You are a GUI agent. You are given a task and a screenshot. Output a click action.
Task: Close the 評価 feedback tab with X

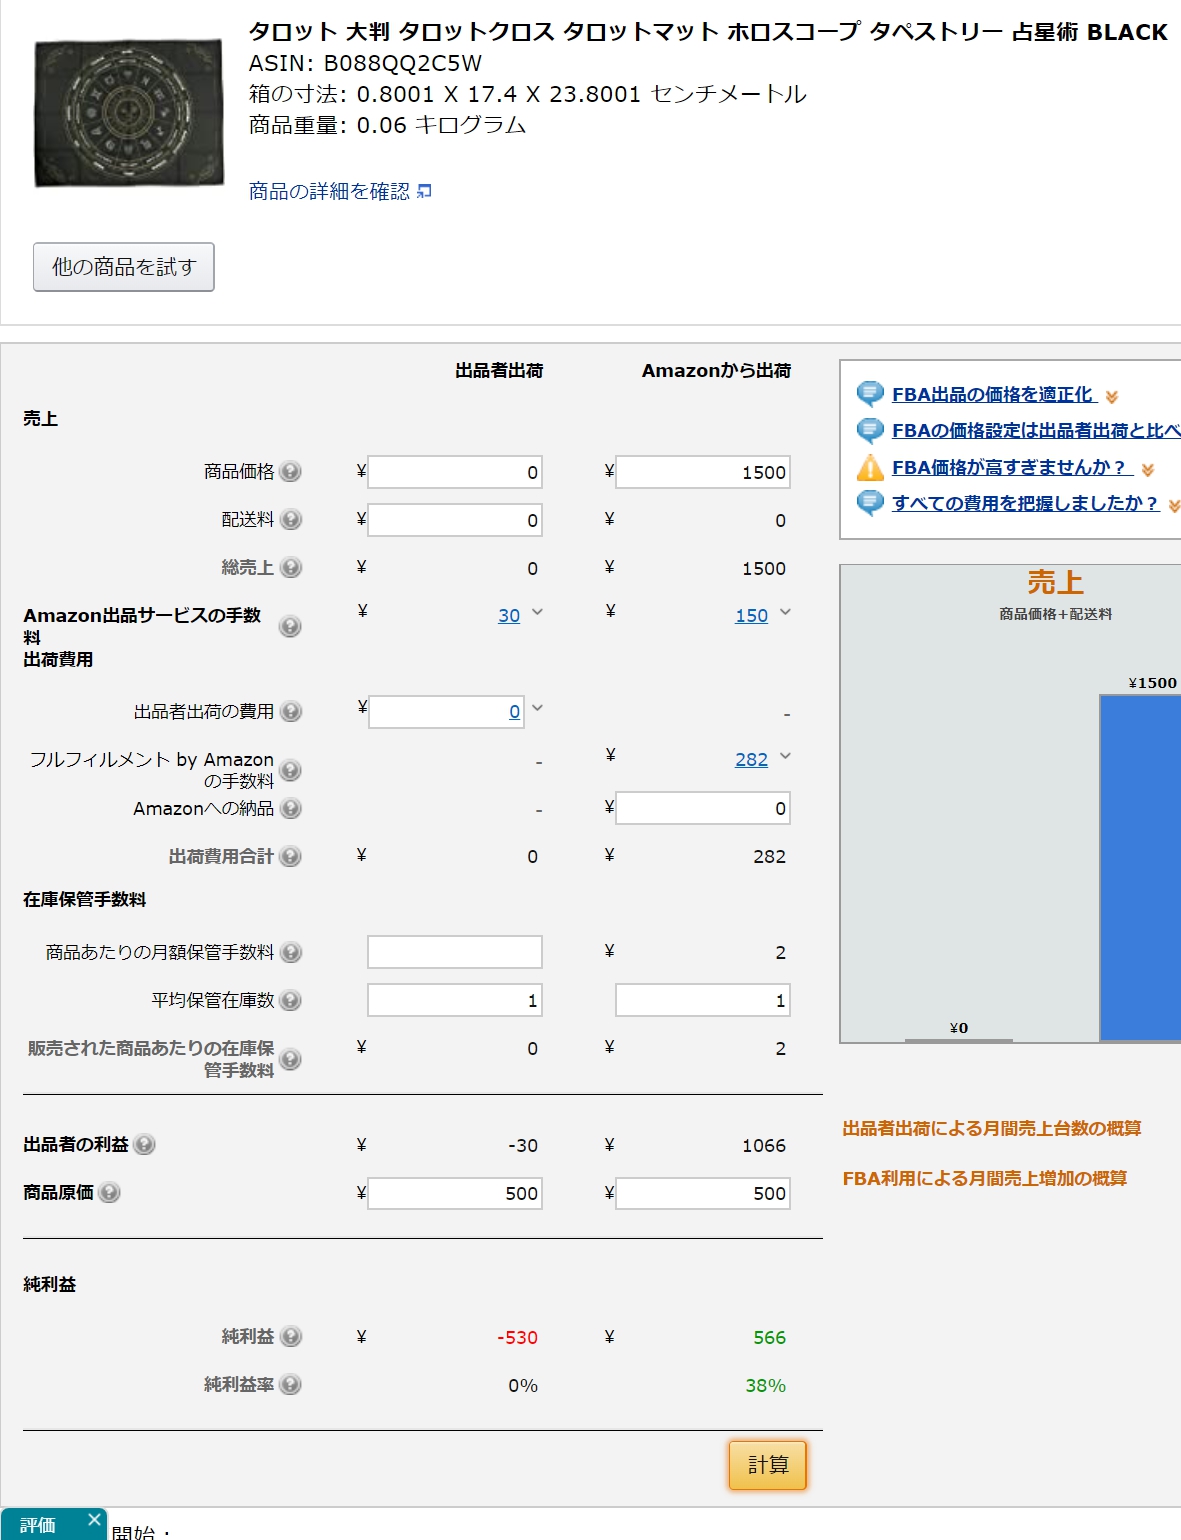click(94, 1520)
